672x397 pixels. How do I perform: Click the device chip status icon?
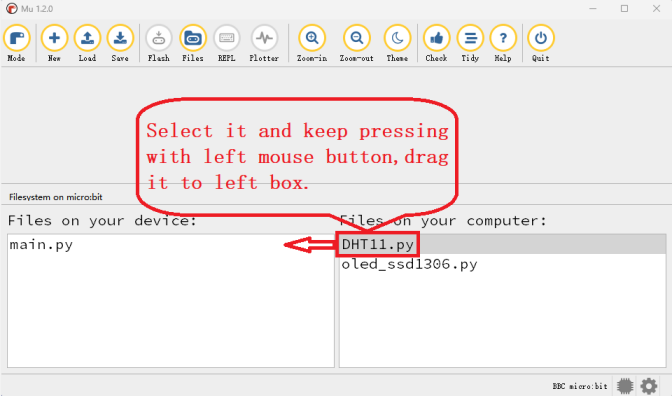[625, 386]
